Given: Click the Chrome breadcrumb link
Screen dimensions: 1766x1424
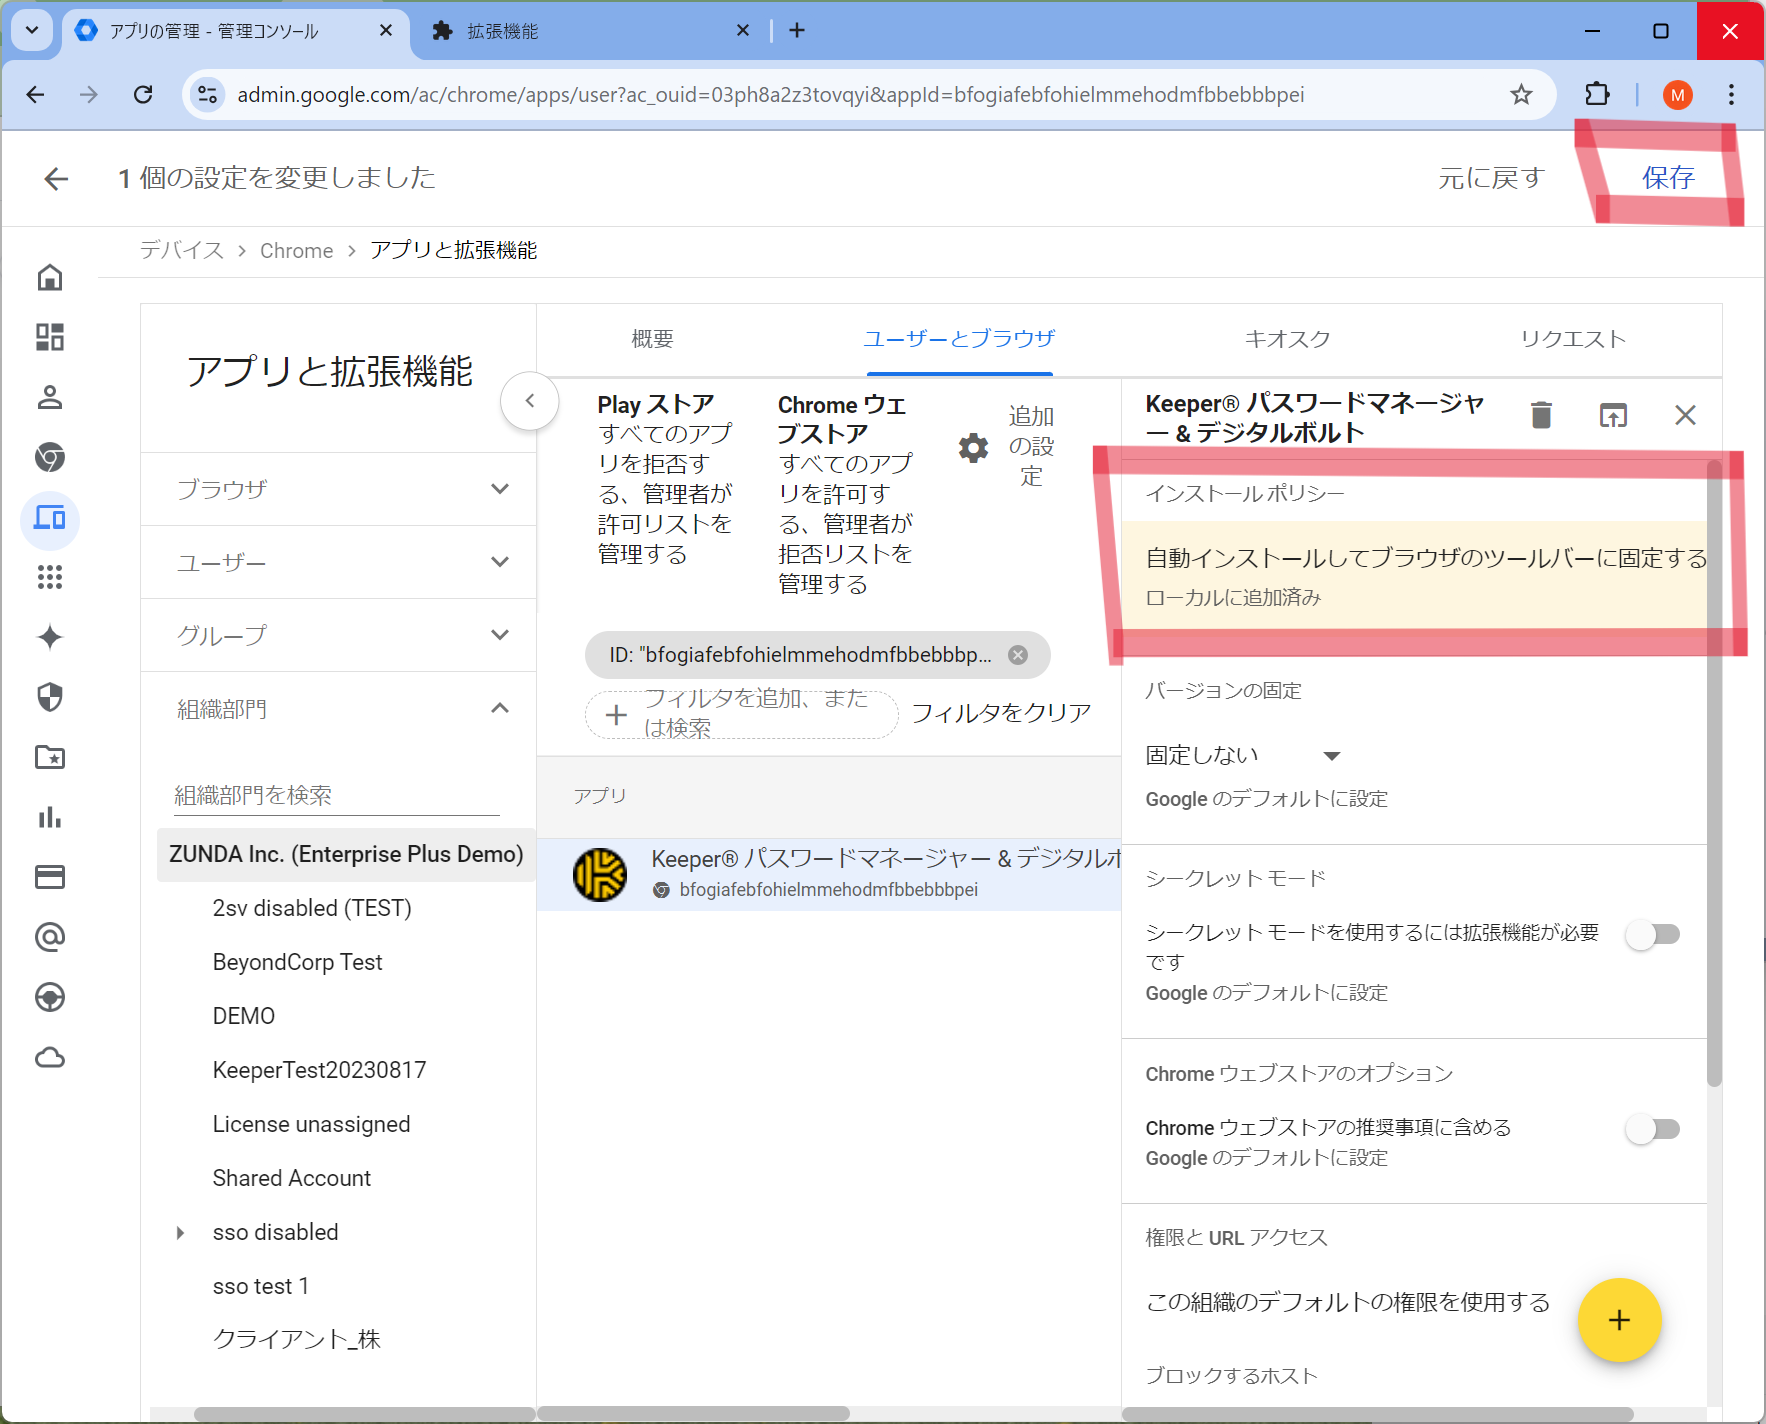Looking at the screenshot, I should pos(296,250).
